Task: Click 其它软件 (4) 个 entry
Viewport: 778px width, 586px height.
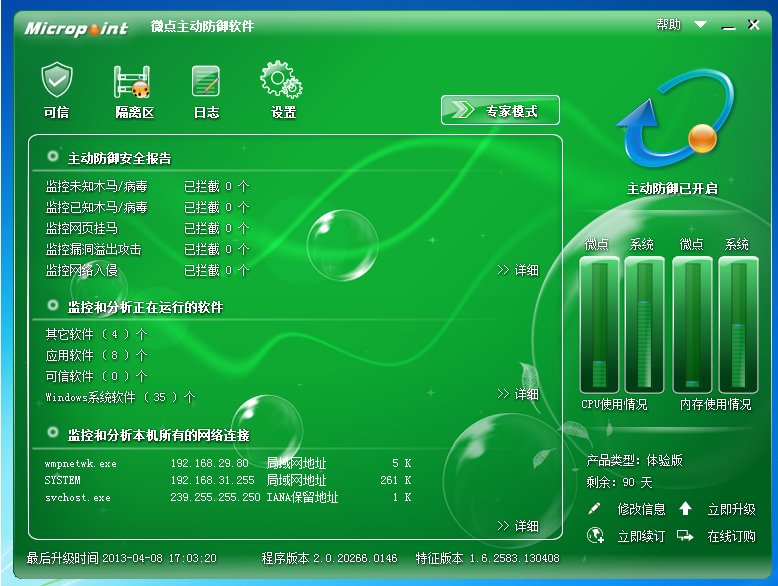Action: [x=96, y=334]
